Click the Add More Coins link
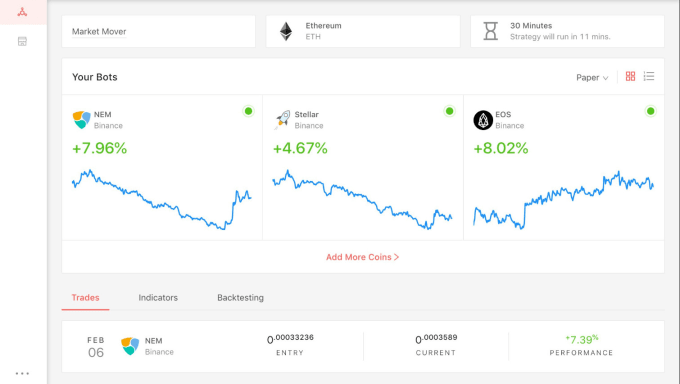Viewport: 680px width, 384px height. [363, 257]
